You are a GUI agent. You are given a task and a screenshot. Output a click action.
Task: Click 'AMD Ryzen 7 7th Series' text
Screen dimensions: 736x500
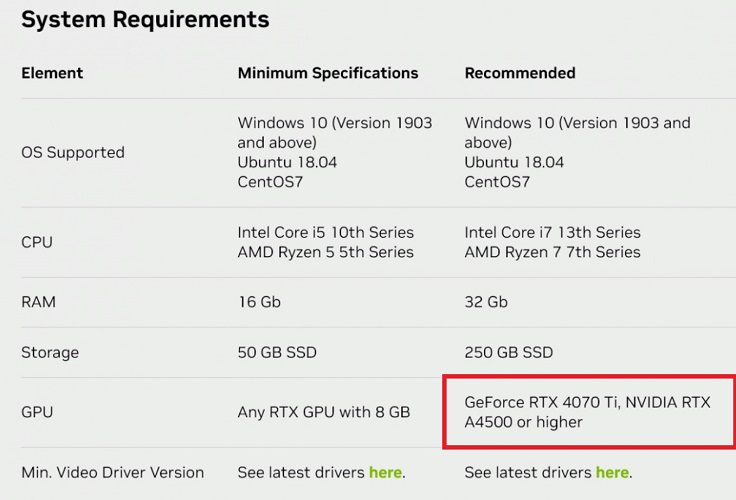pyautogui.click(x=552, y=252)
